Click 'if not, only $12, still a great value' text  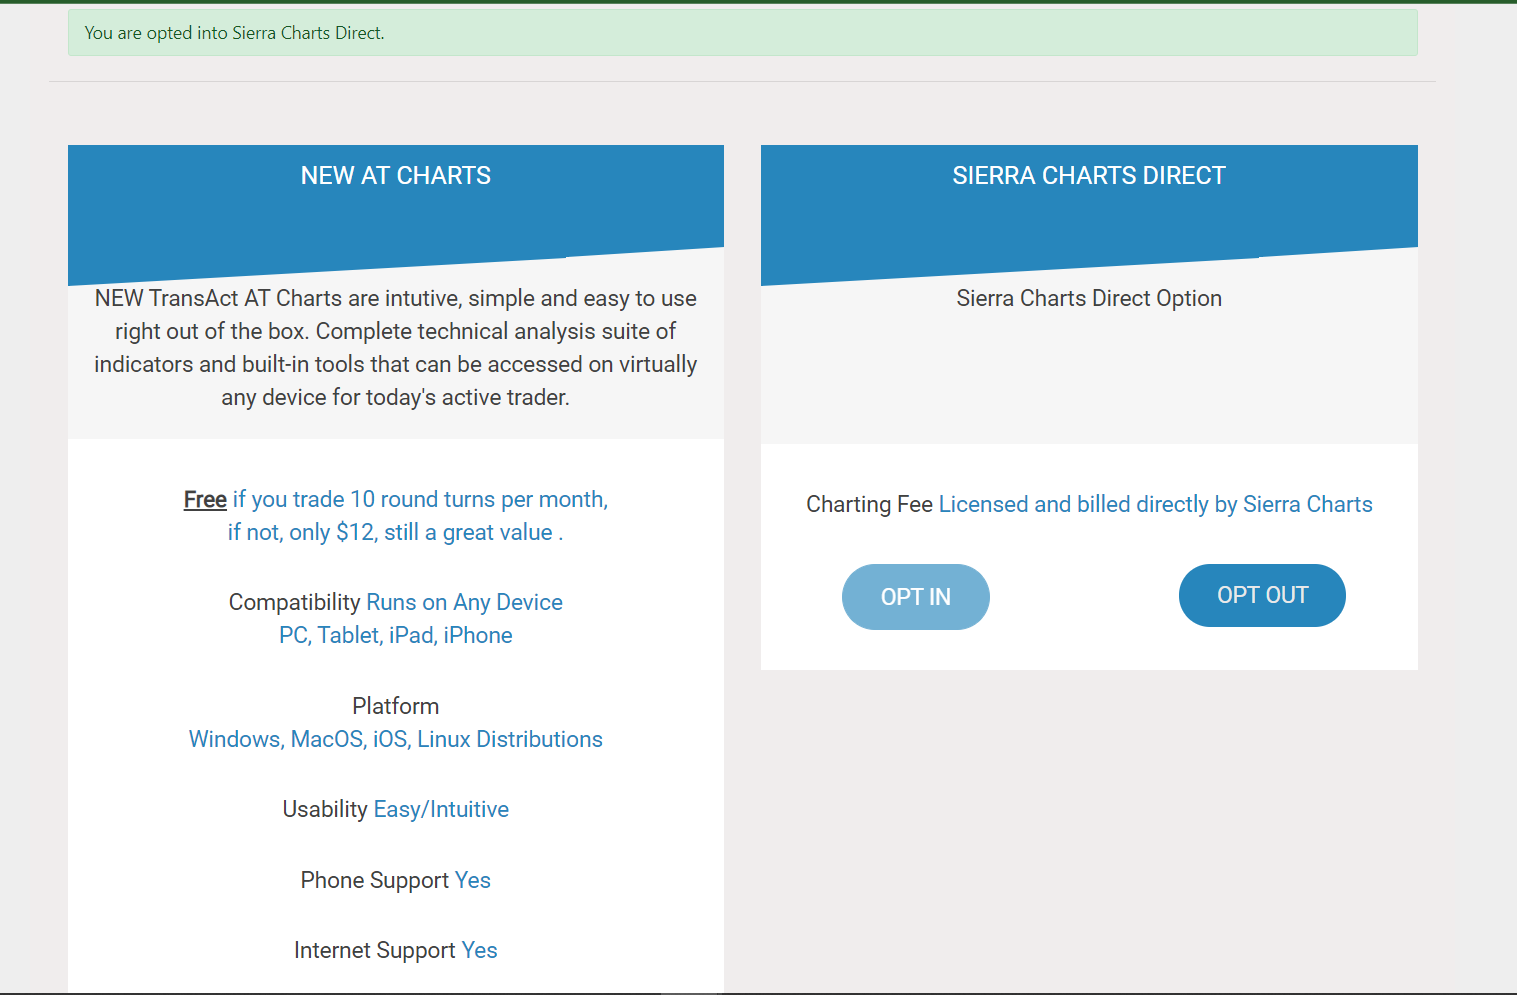[x=395, y=533]
